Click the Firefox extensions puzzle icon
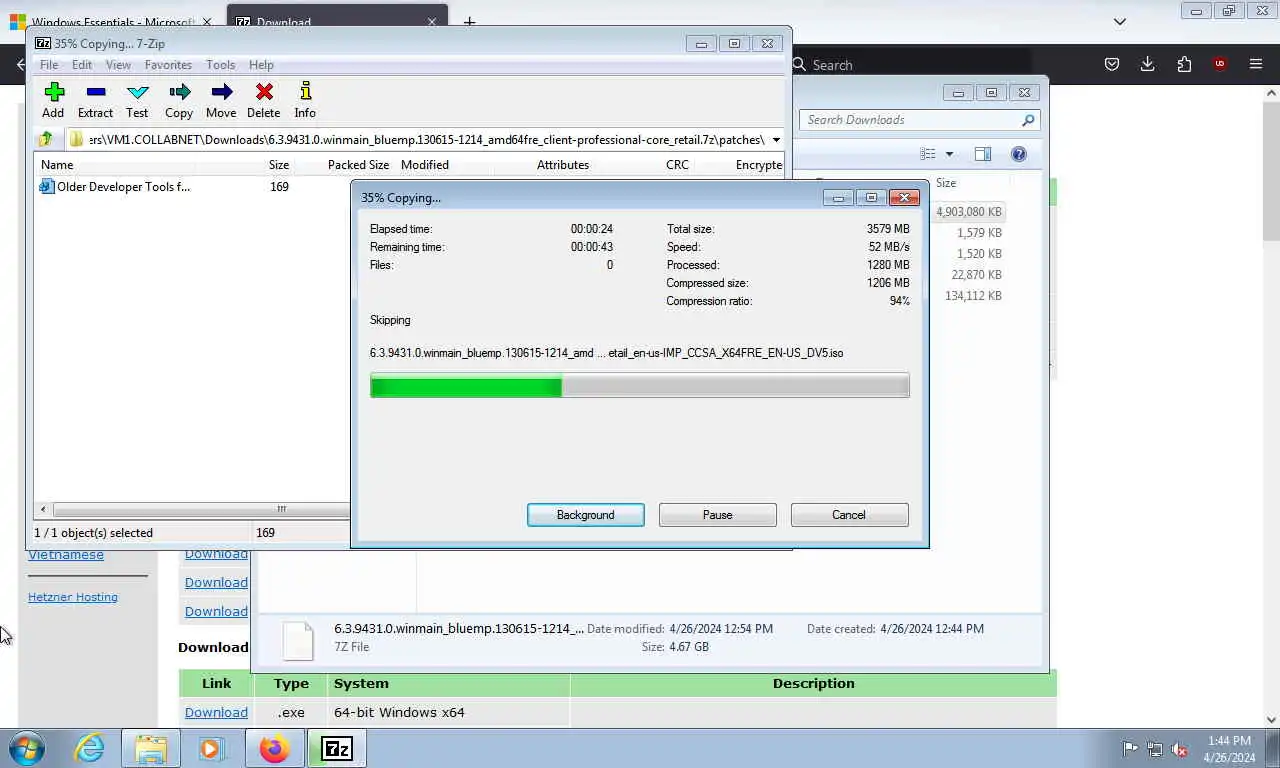 point(1184,64)
